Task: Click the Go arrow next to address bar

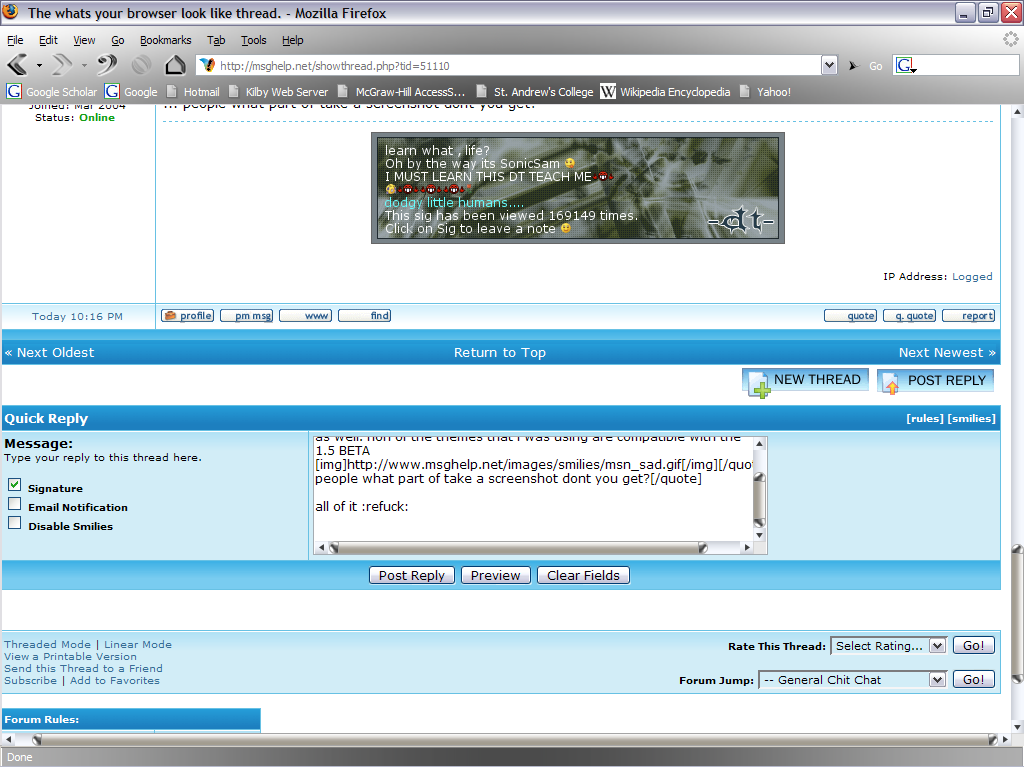Action: point(853,65)
